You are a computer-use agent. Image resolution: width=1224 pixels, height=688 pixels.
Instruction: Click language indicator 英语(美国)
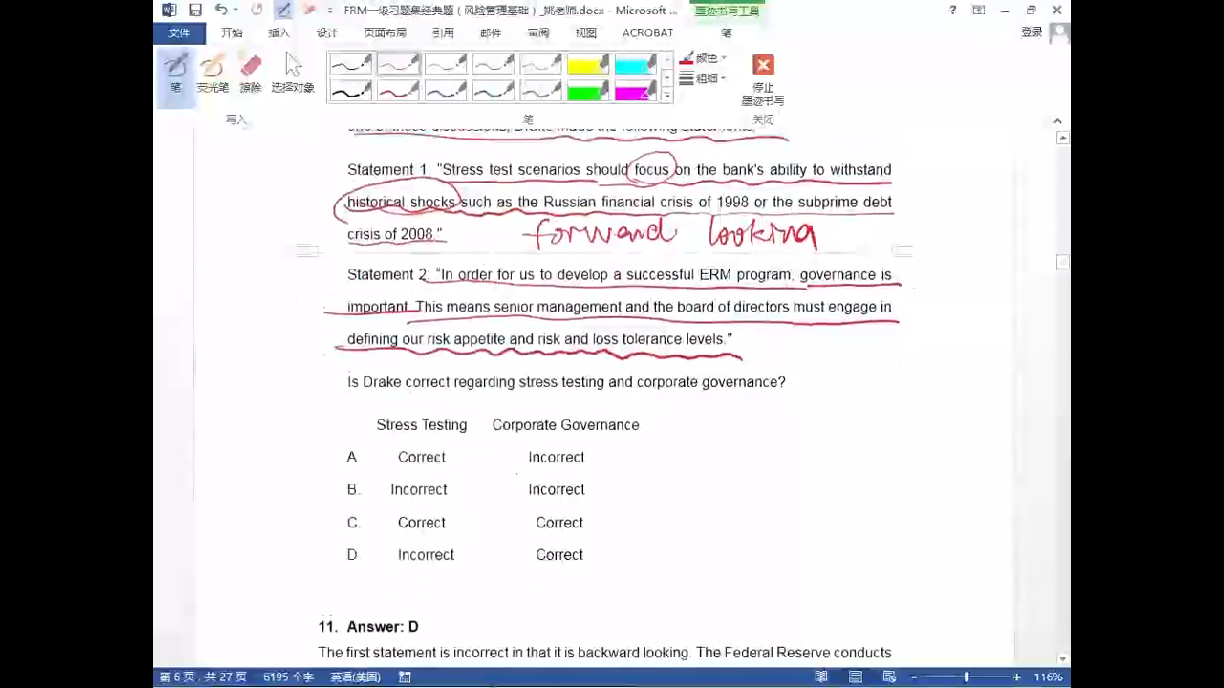pyautogui.click(x=356, y=677)
